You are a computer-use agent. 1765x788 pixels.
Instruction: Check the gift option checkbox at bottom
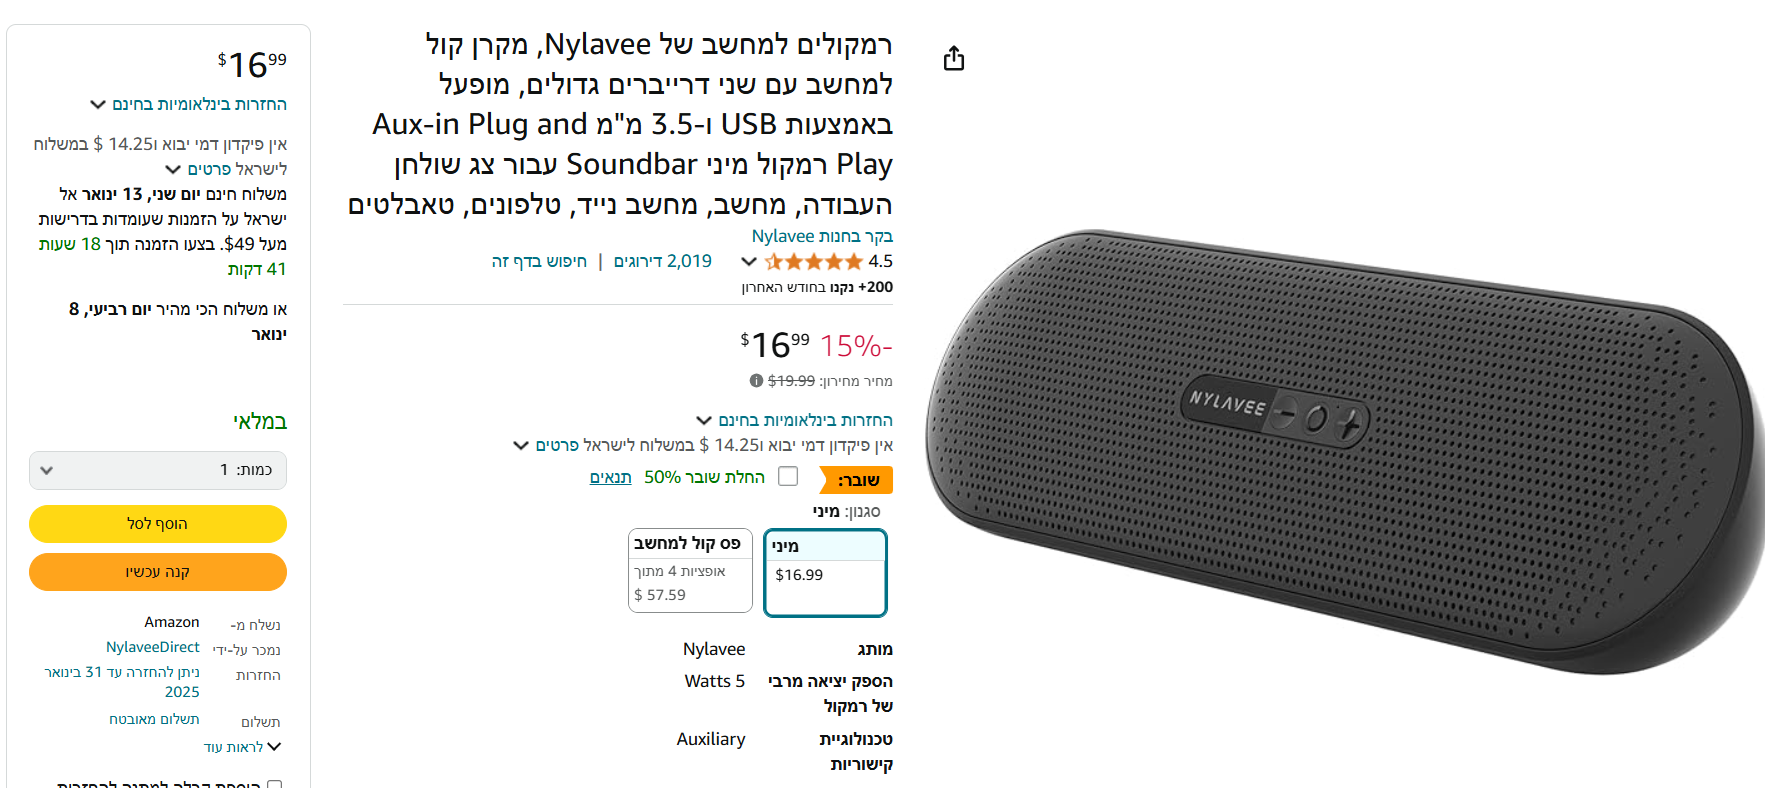tap(275, 785)
